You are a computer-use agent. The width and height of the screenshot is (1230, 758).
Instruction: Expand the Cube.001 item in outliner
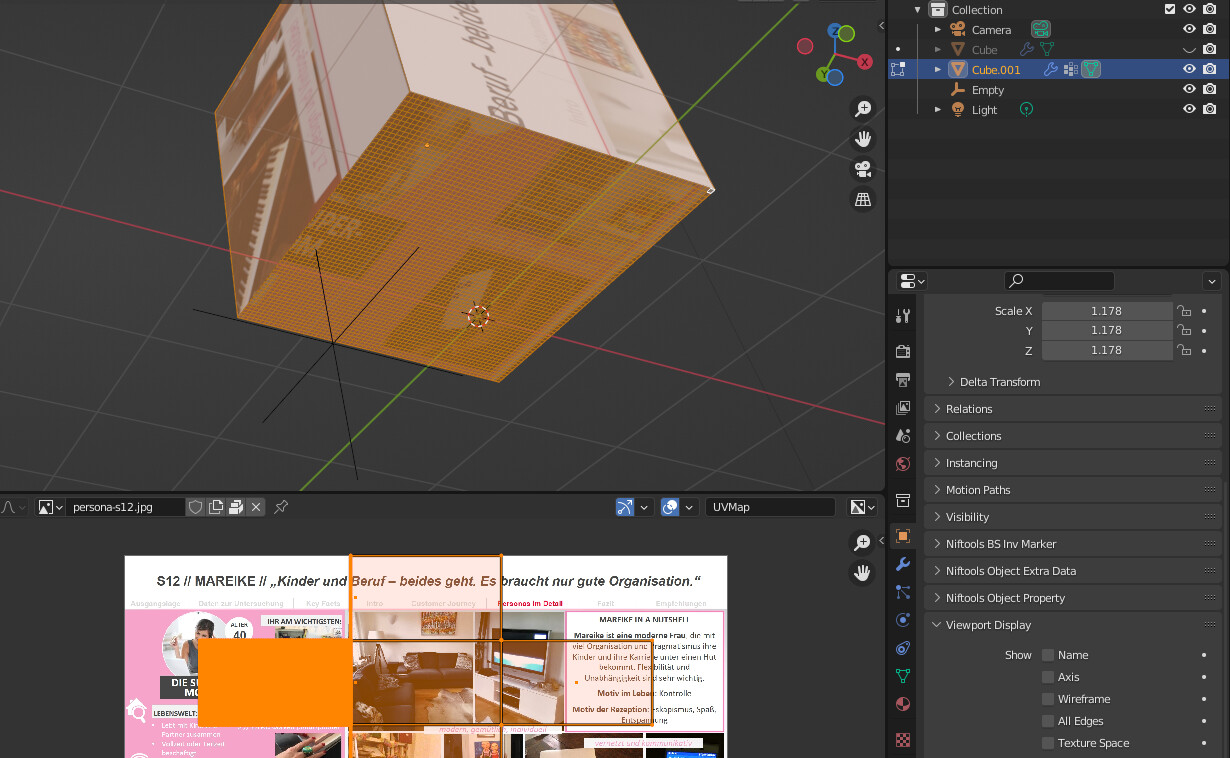[x=938, y=69]
